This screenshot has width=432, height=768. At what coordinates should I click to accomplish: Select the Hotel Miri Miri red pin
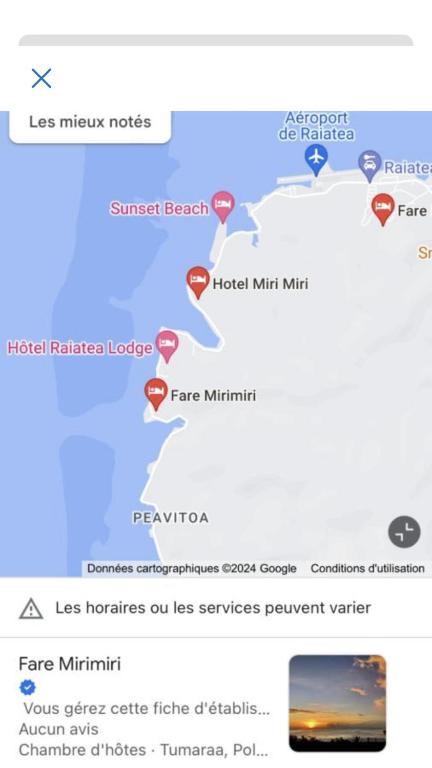coord(198,282)
